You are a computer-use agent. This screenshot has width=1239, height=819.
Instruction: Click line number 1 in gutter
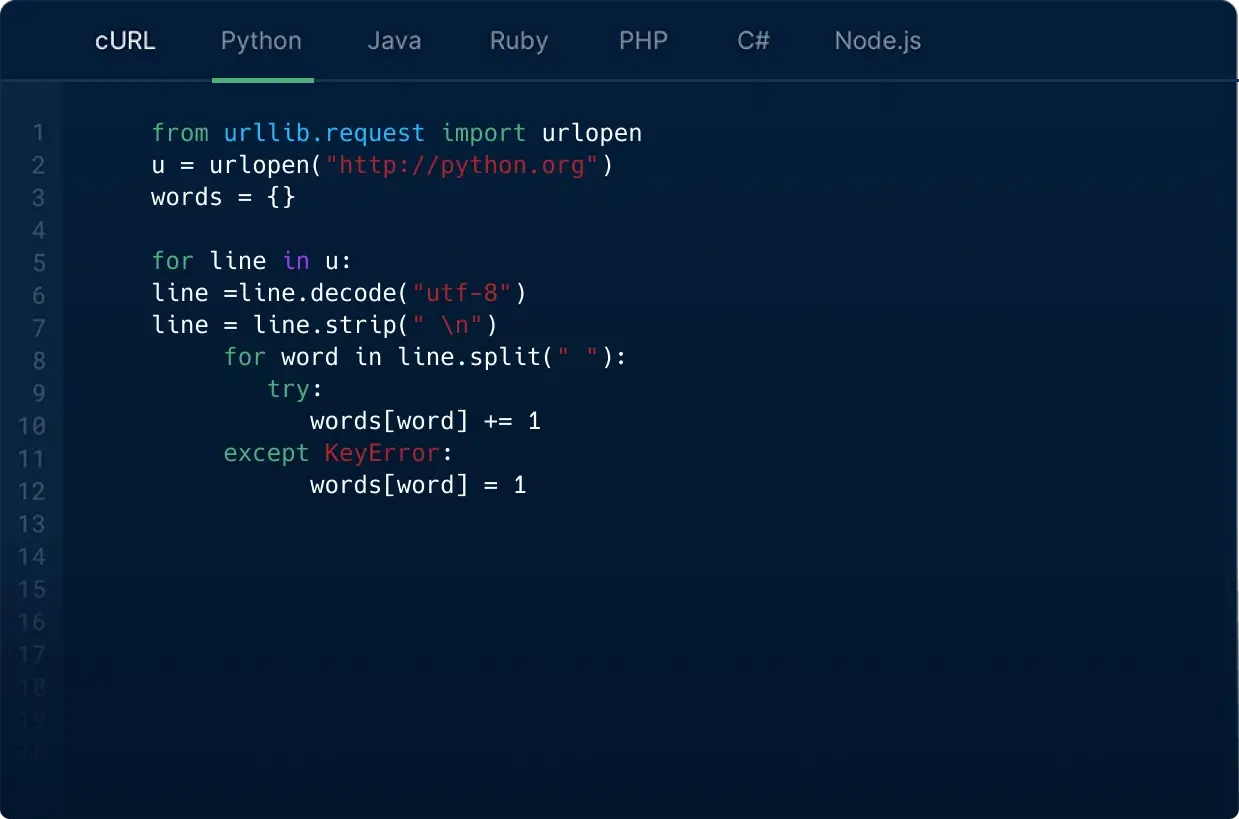pos(38,133)
